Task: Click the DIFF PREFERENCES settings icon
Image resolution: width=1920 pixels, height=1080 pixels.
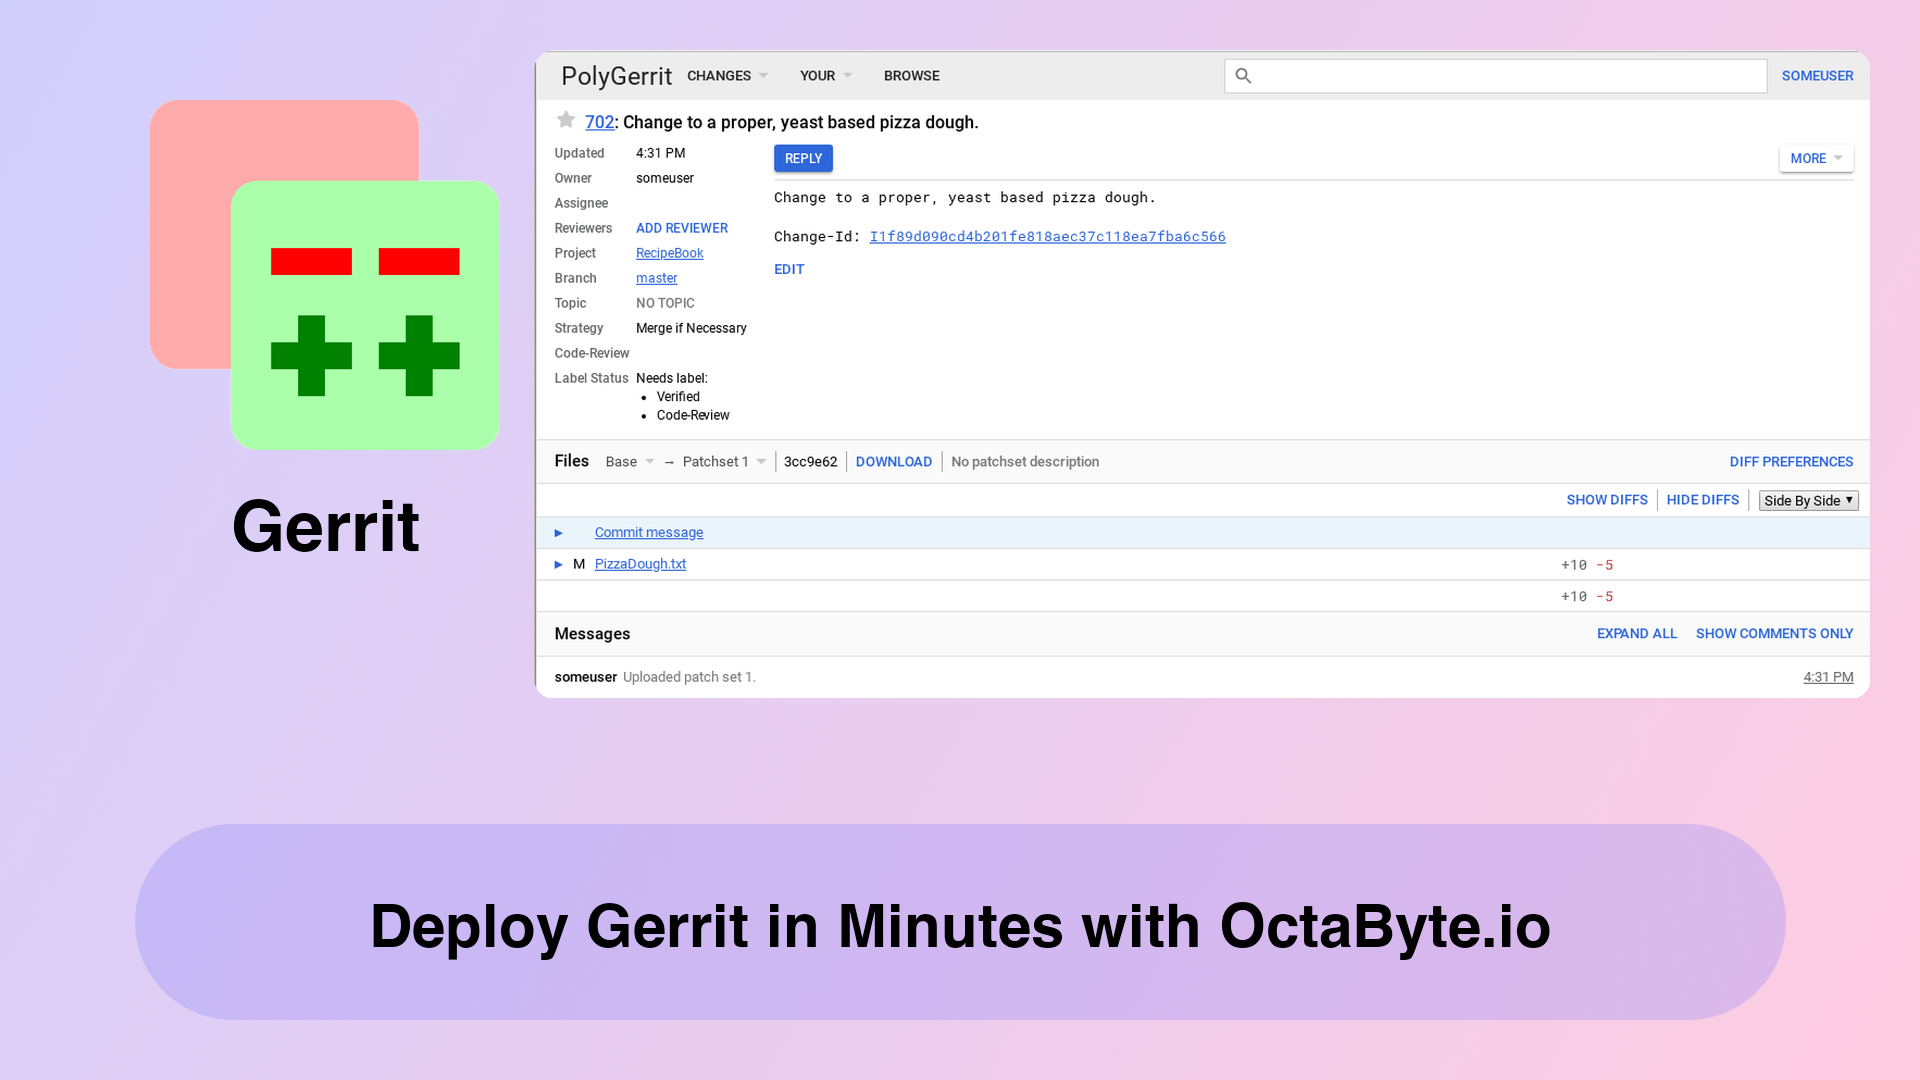Action: (x=1791, y=460)
